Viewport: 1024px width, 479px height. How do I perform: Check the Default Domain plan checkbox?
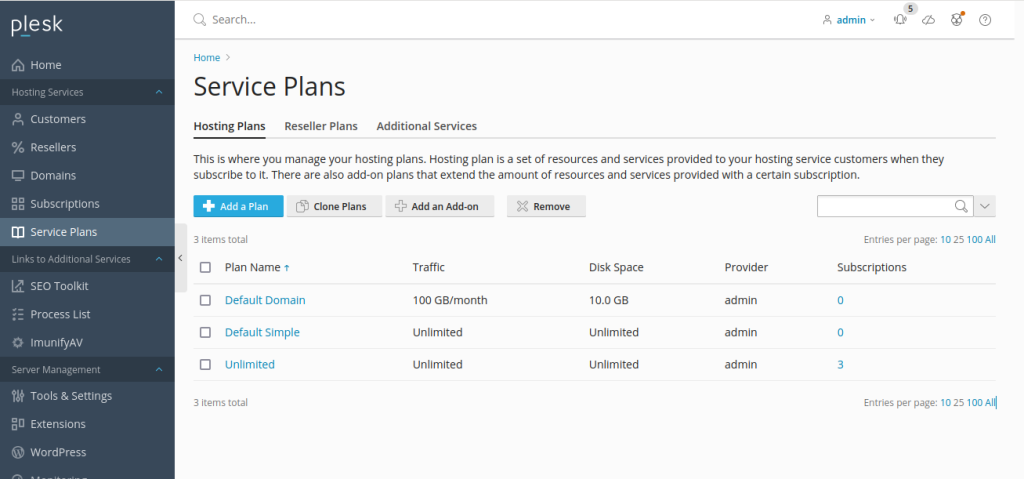pos(205,300)
